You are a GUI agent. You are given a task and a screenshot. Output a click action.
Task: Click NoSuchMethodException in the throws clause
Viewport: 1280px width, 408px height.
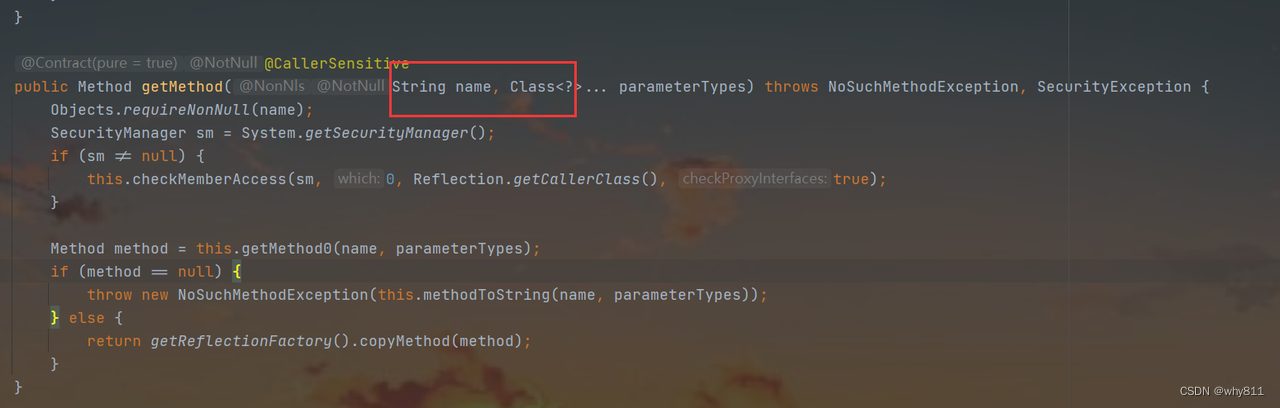923,87
